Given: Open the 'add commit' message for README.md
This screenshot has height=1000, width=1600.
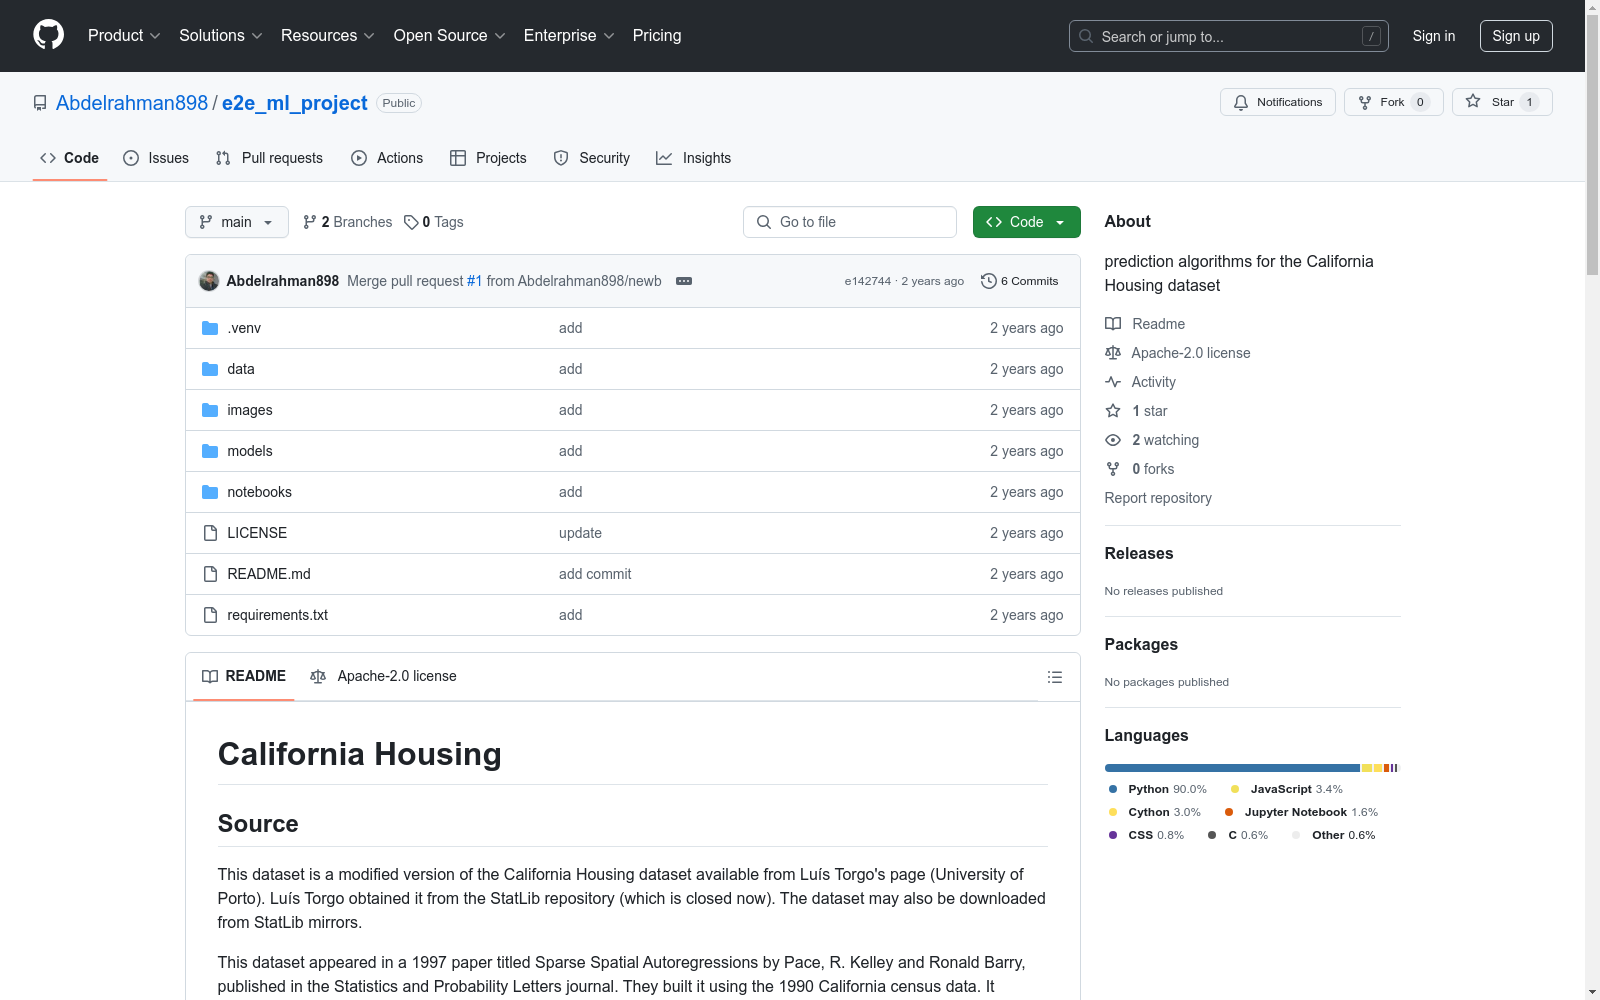Looking at the screenshot, I should pos(595,574).
